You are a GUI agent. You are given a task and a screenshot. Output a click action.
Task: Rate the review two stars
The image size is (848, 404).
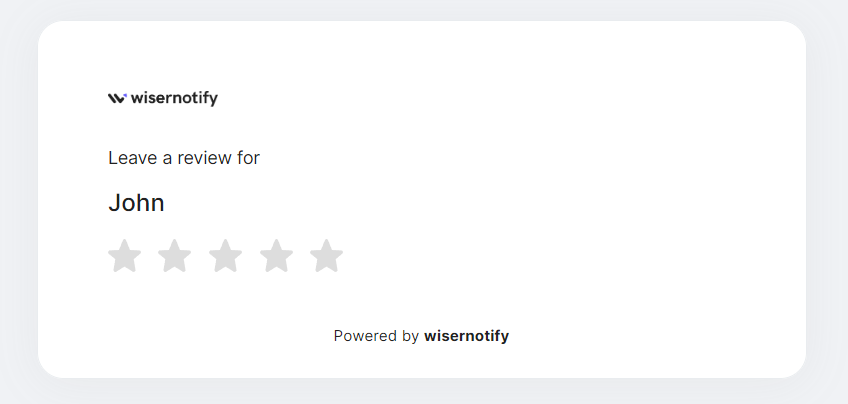[175, 256]
